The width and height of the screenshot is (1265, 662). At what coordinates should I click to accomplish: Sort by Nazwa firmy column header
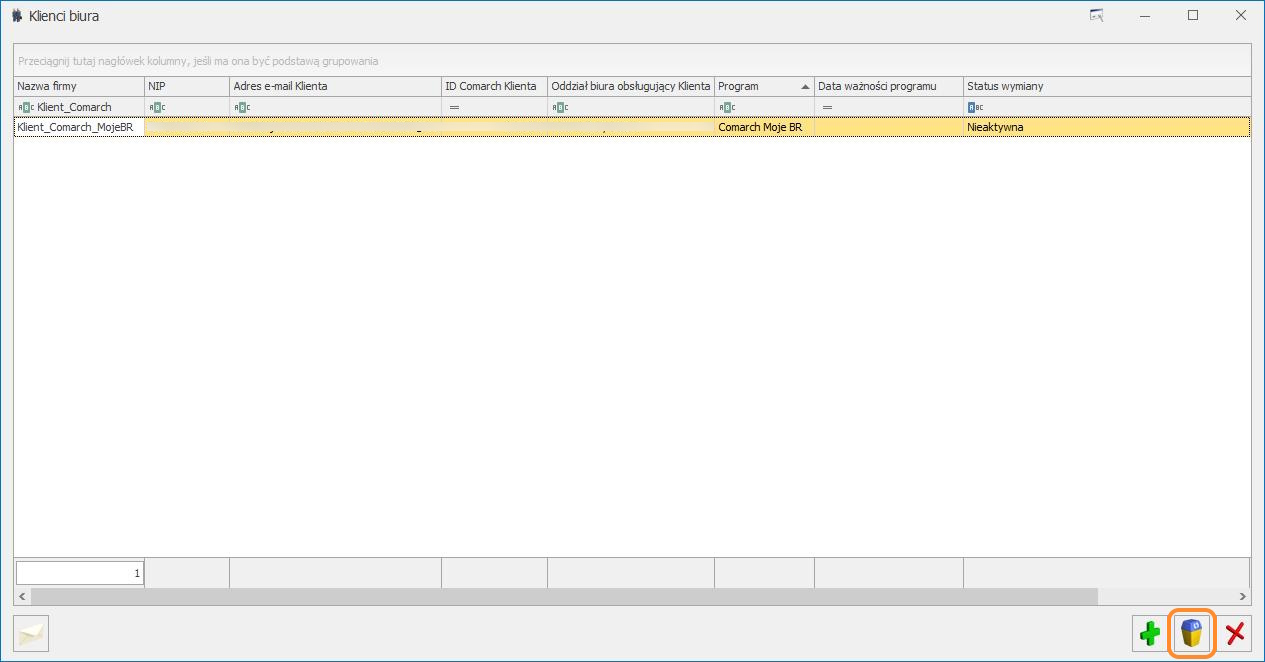pyautogui.click(x=79, y=87)
